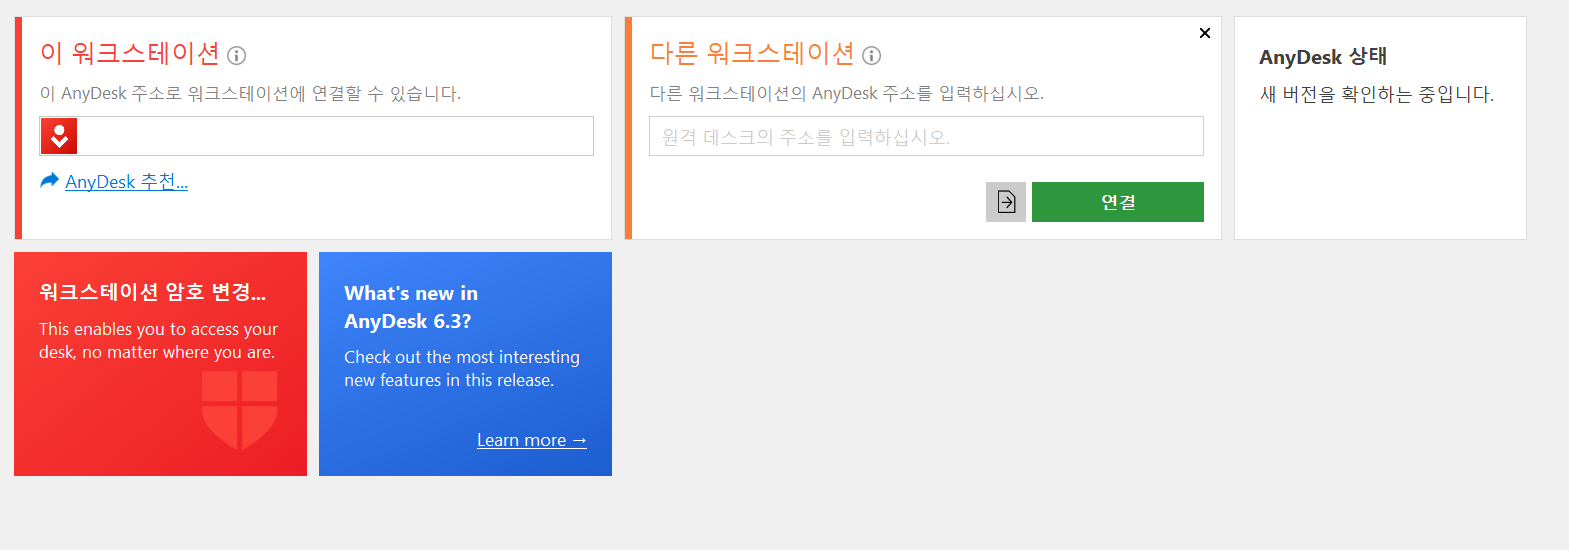
Task: Click text 다른 워크스테이션의 AnyDesk 주소를 입력하십시오
Action: (847, 93)
